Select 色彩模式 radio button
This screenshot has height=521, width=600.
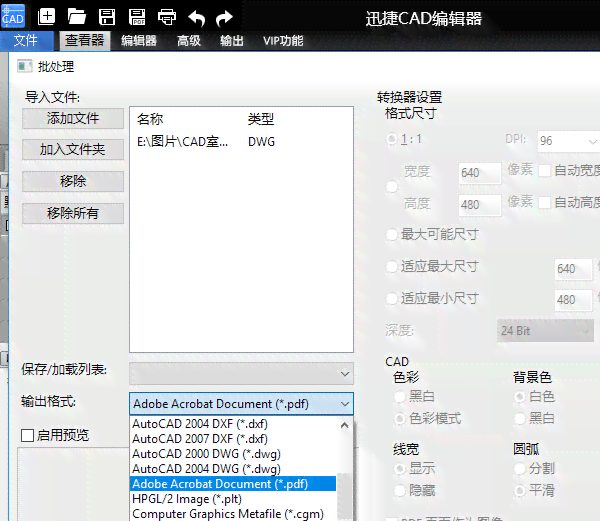click(x=399, y=419)
